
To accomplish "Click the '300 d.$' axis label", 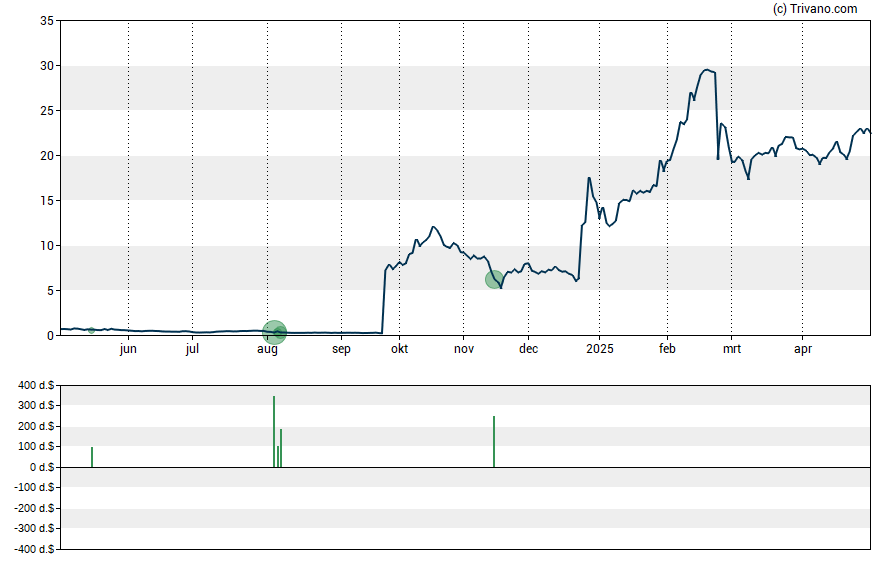I will pyautogui.click(x=36, y=405).
